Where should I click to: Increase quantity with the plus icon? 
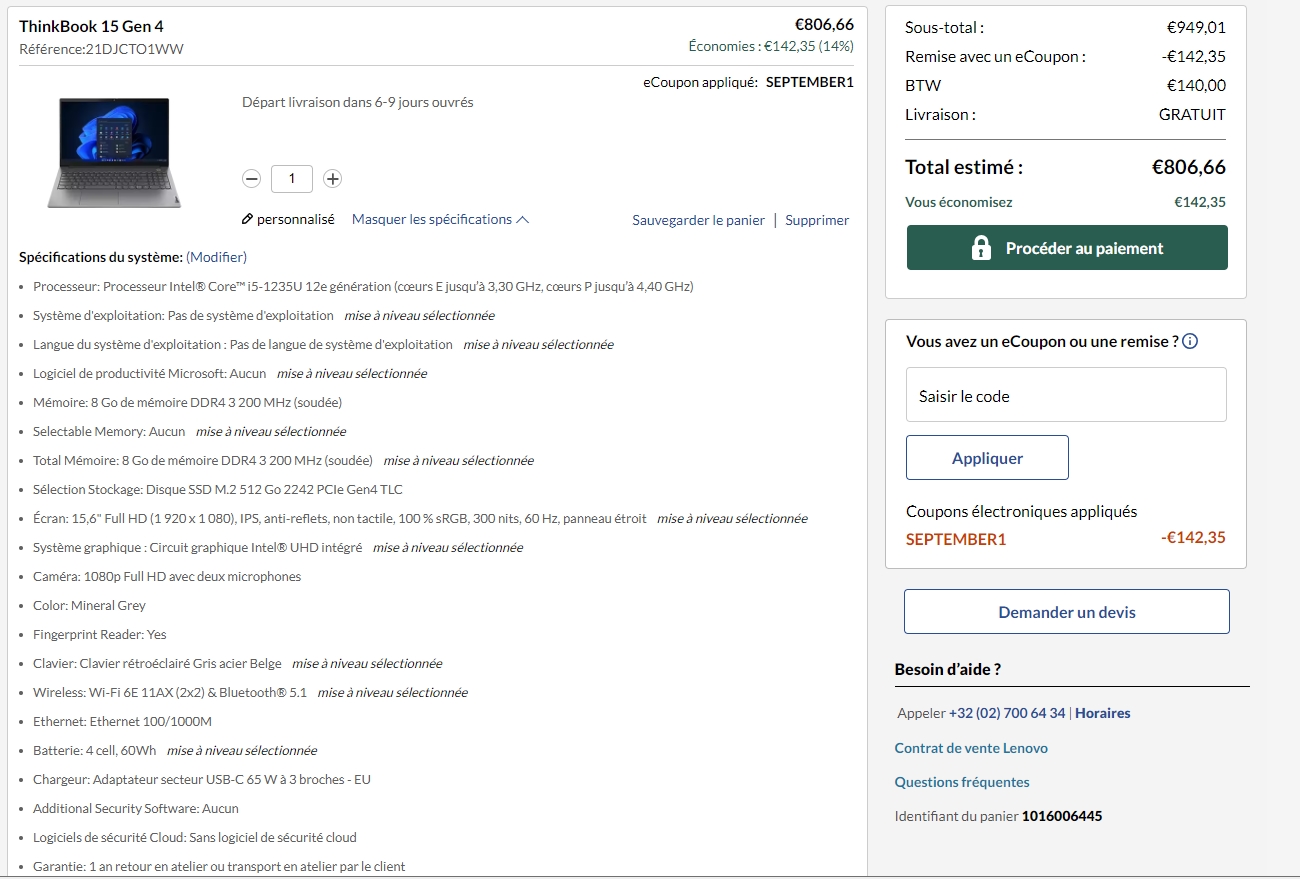333,179
